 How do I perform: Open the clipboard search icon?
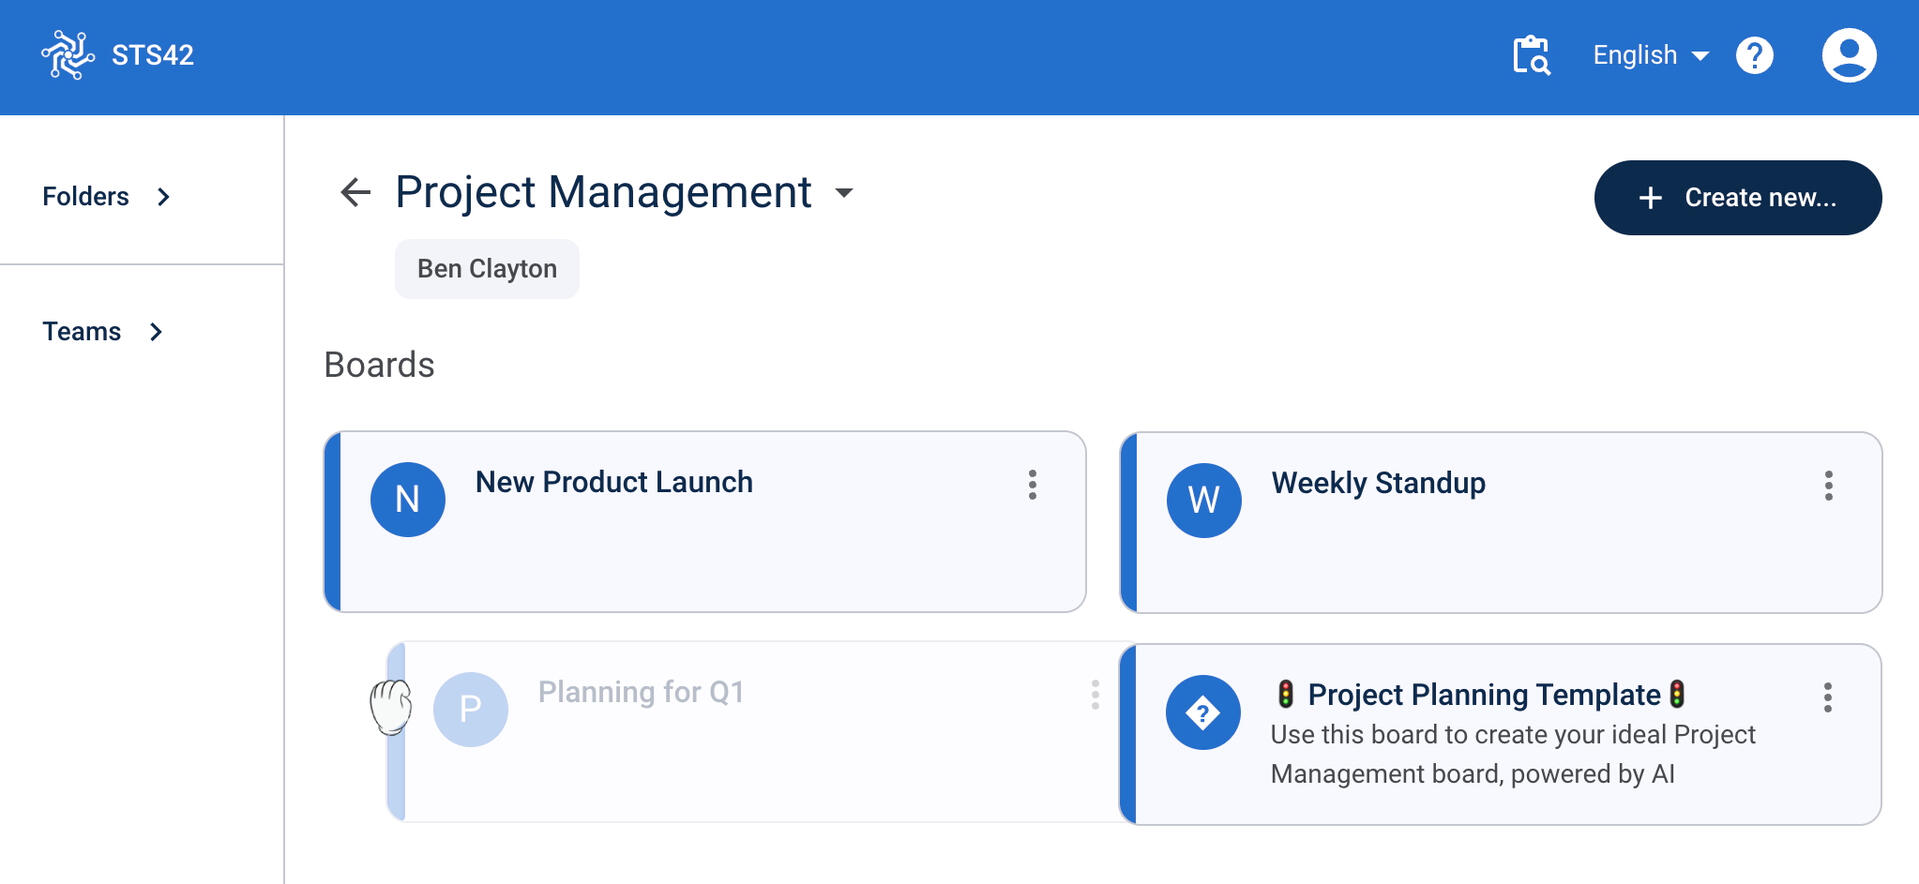pyautogui.click(x=1530, y=55)
